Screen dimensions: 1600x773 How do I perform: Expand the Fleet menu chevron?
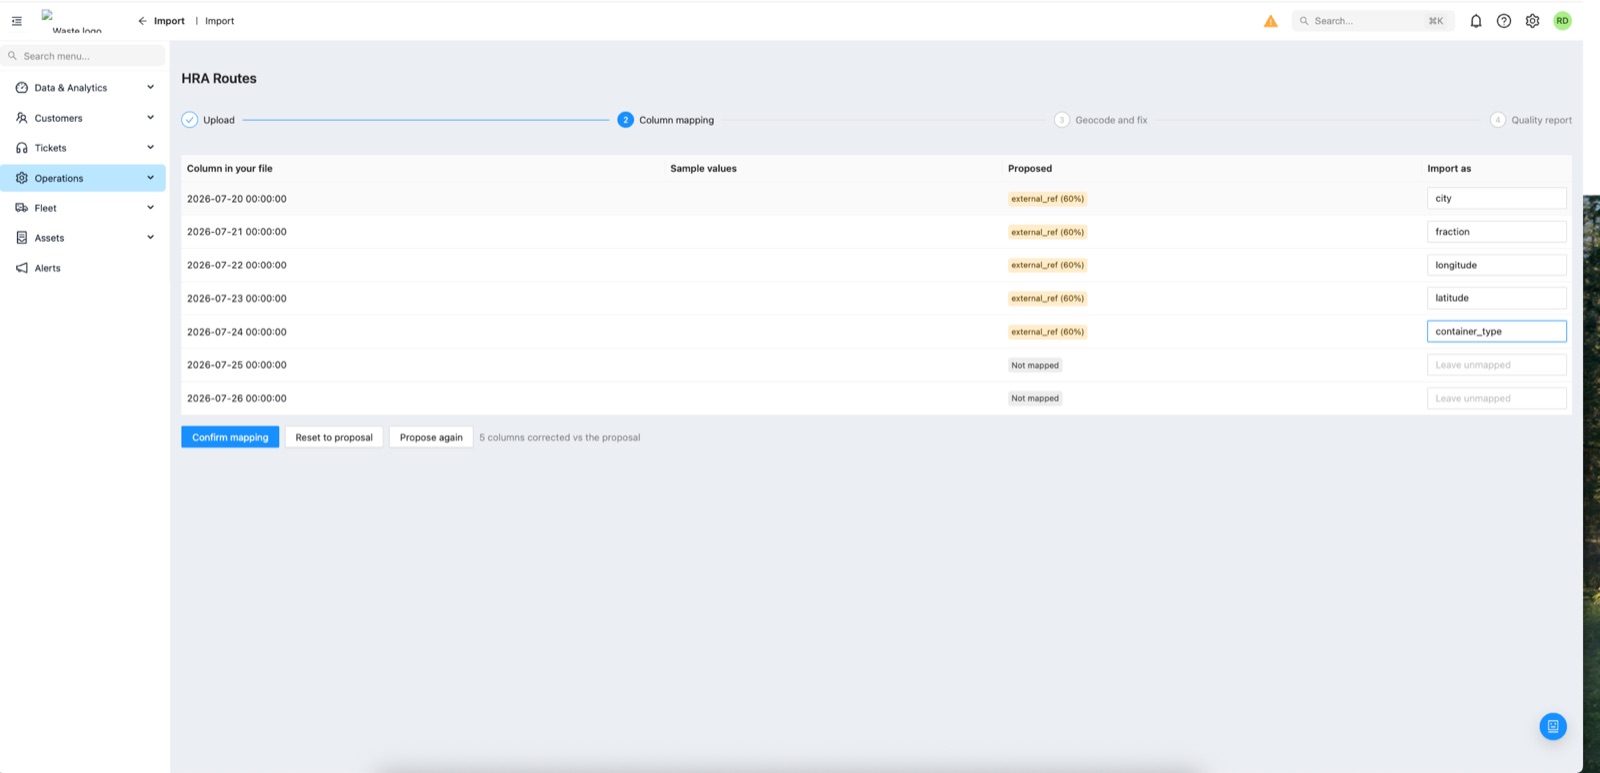(151, 208)
